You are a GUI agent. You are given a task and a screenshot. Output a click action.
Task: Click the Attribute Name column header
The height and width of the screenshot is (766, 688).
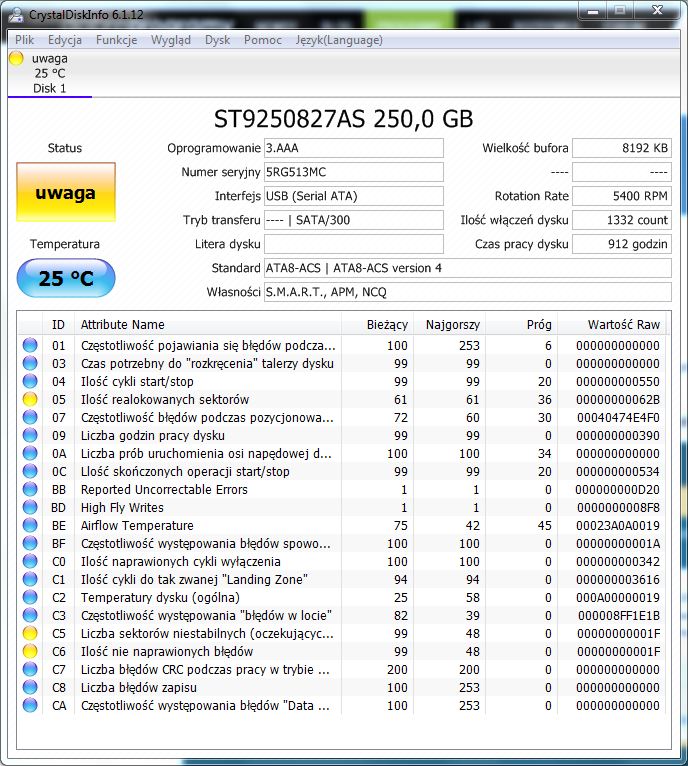pos(208,324)
